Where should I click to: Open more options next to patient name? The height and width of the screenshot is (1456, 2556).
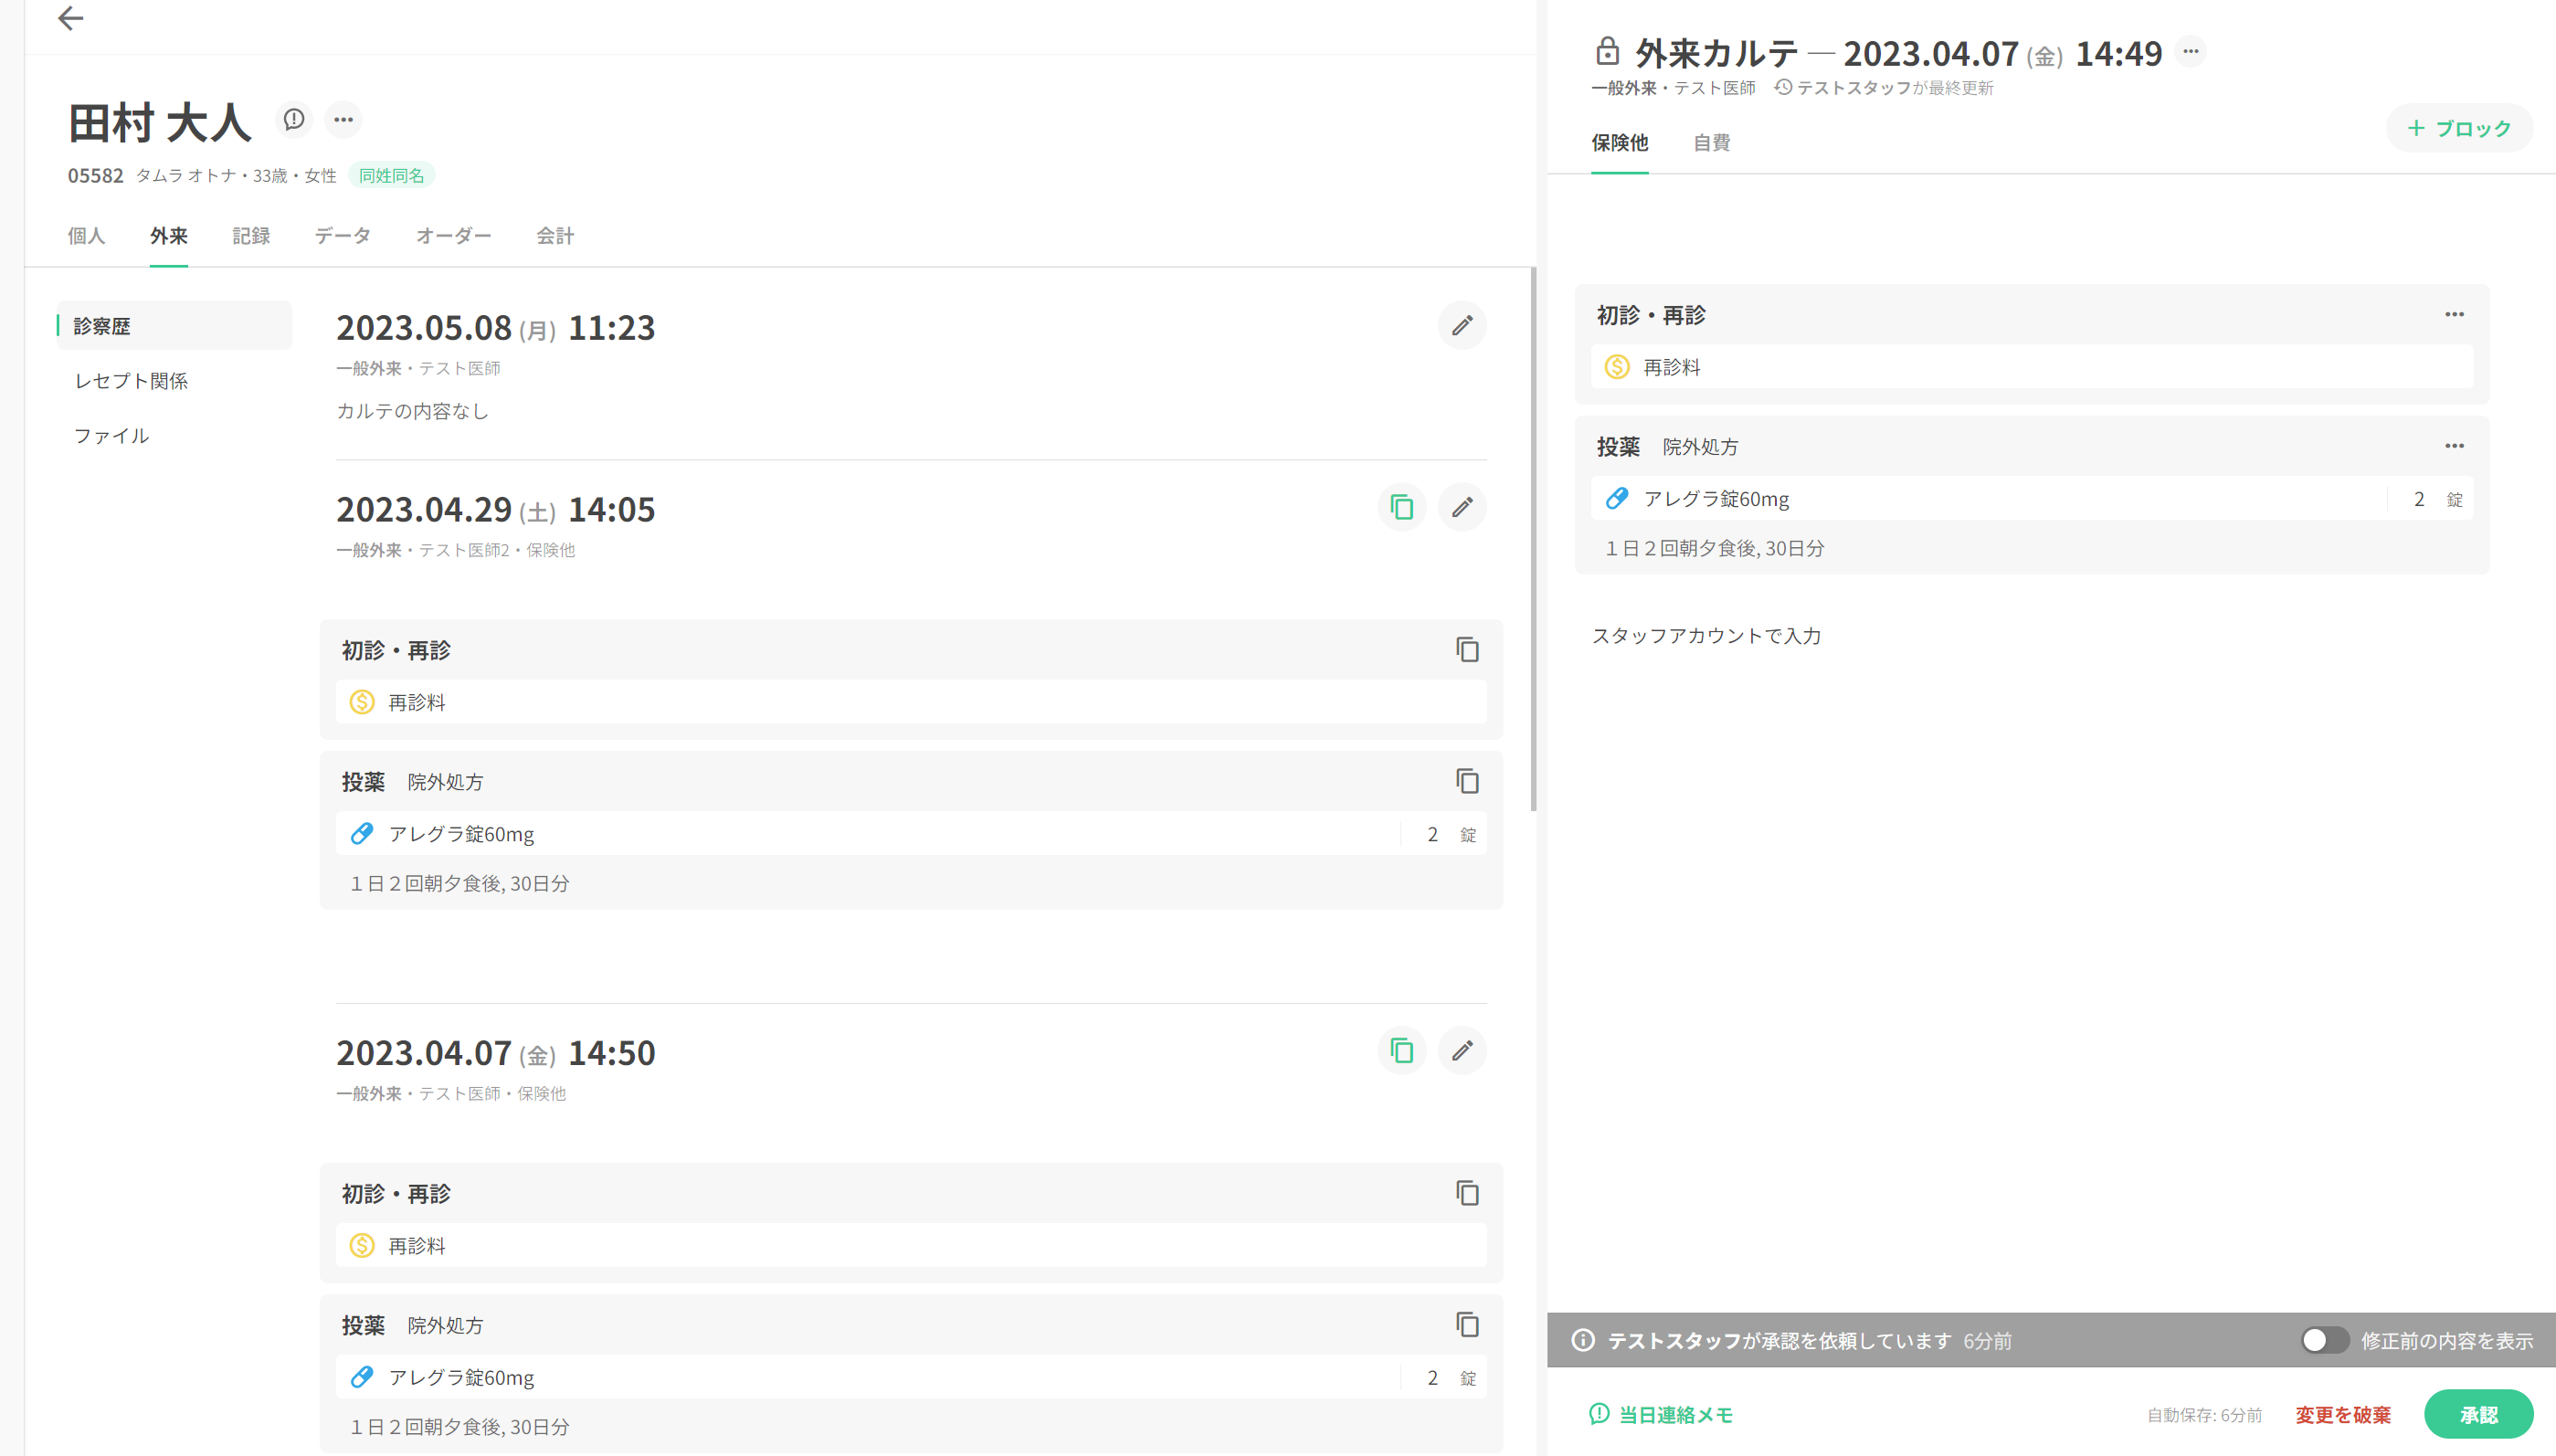click(x=343, y=120)
